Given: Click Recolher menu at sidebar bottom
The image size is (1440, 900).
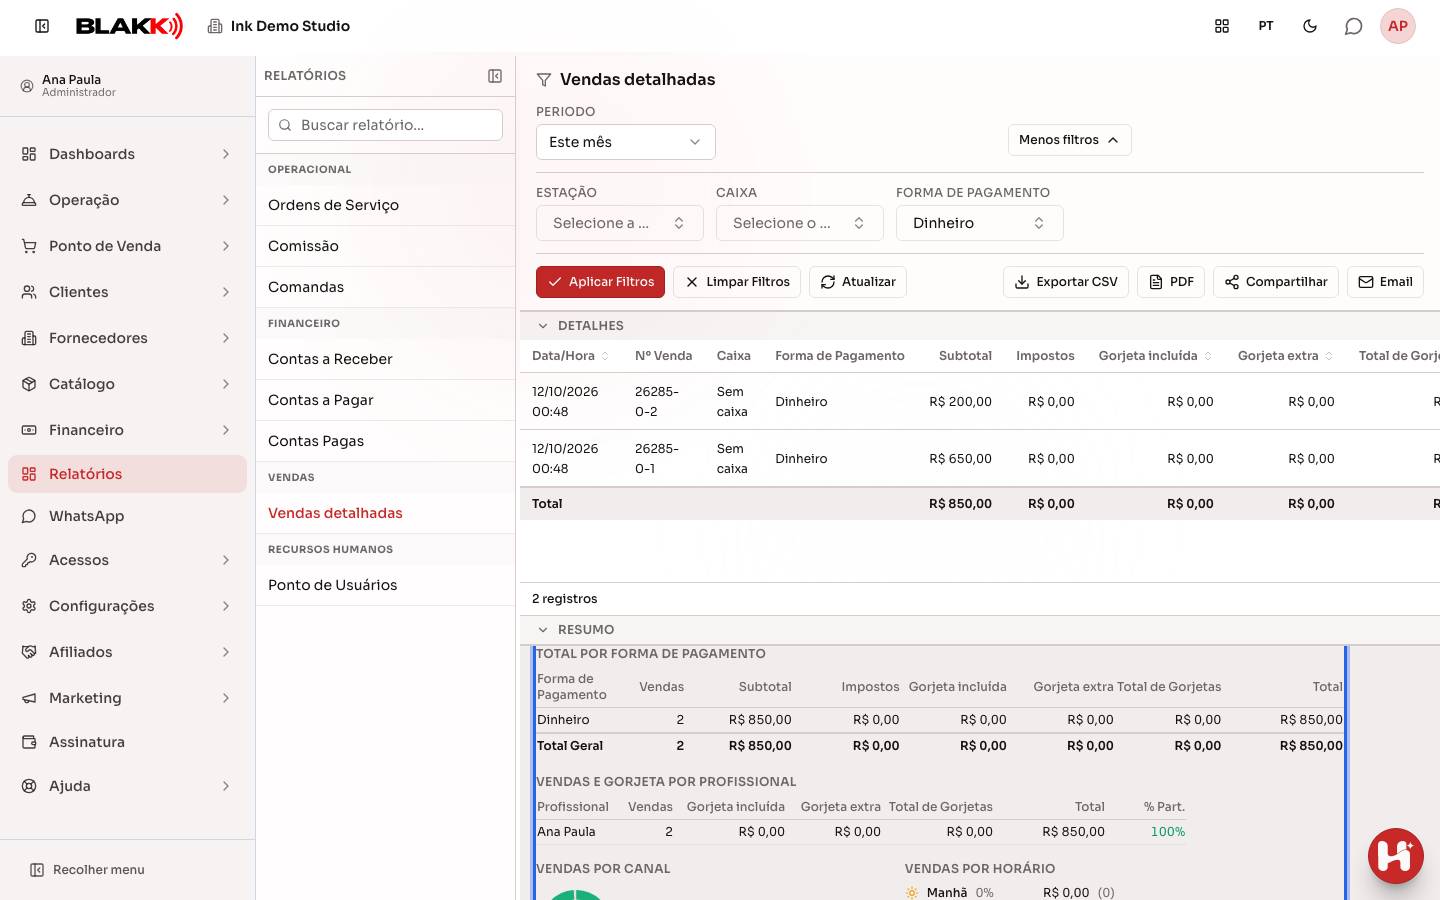Looking at the screenshot, I should [88, 870].
